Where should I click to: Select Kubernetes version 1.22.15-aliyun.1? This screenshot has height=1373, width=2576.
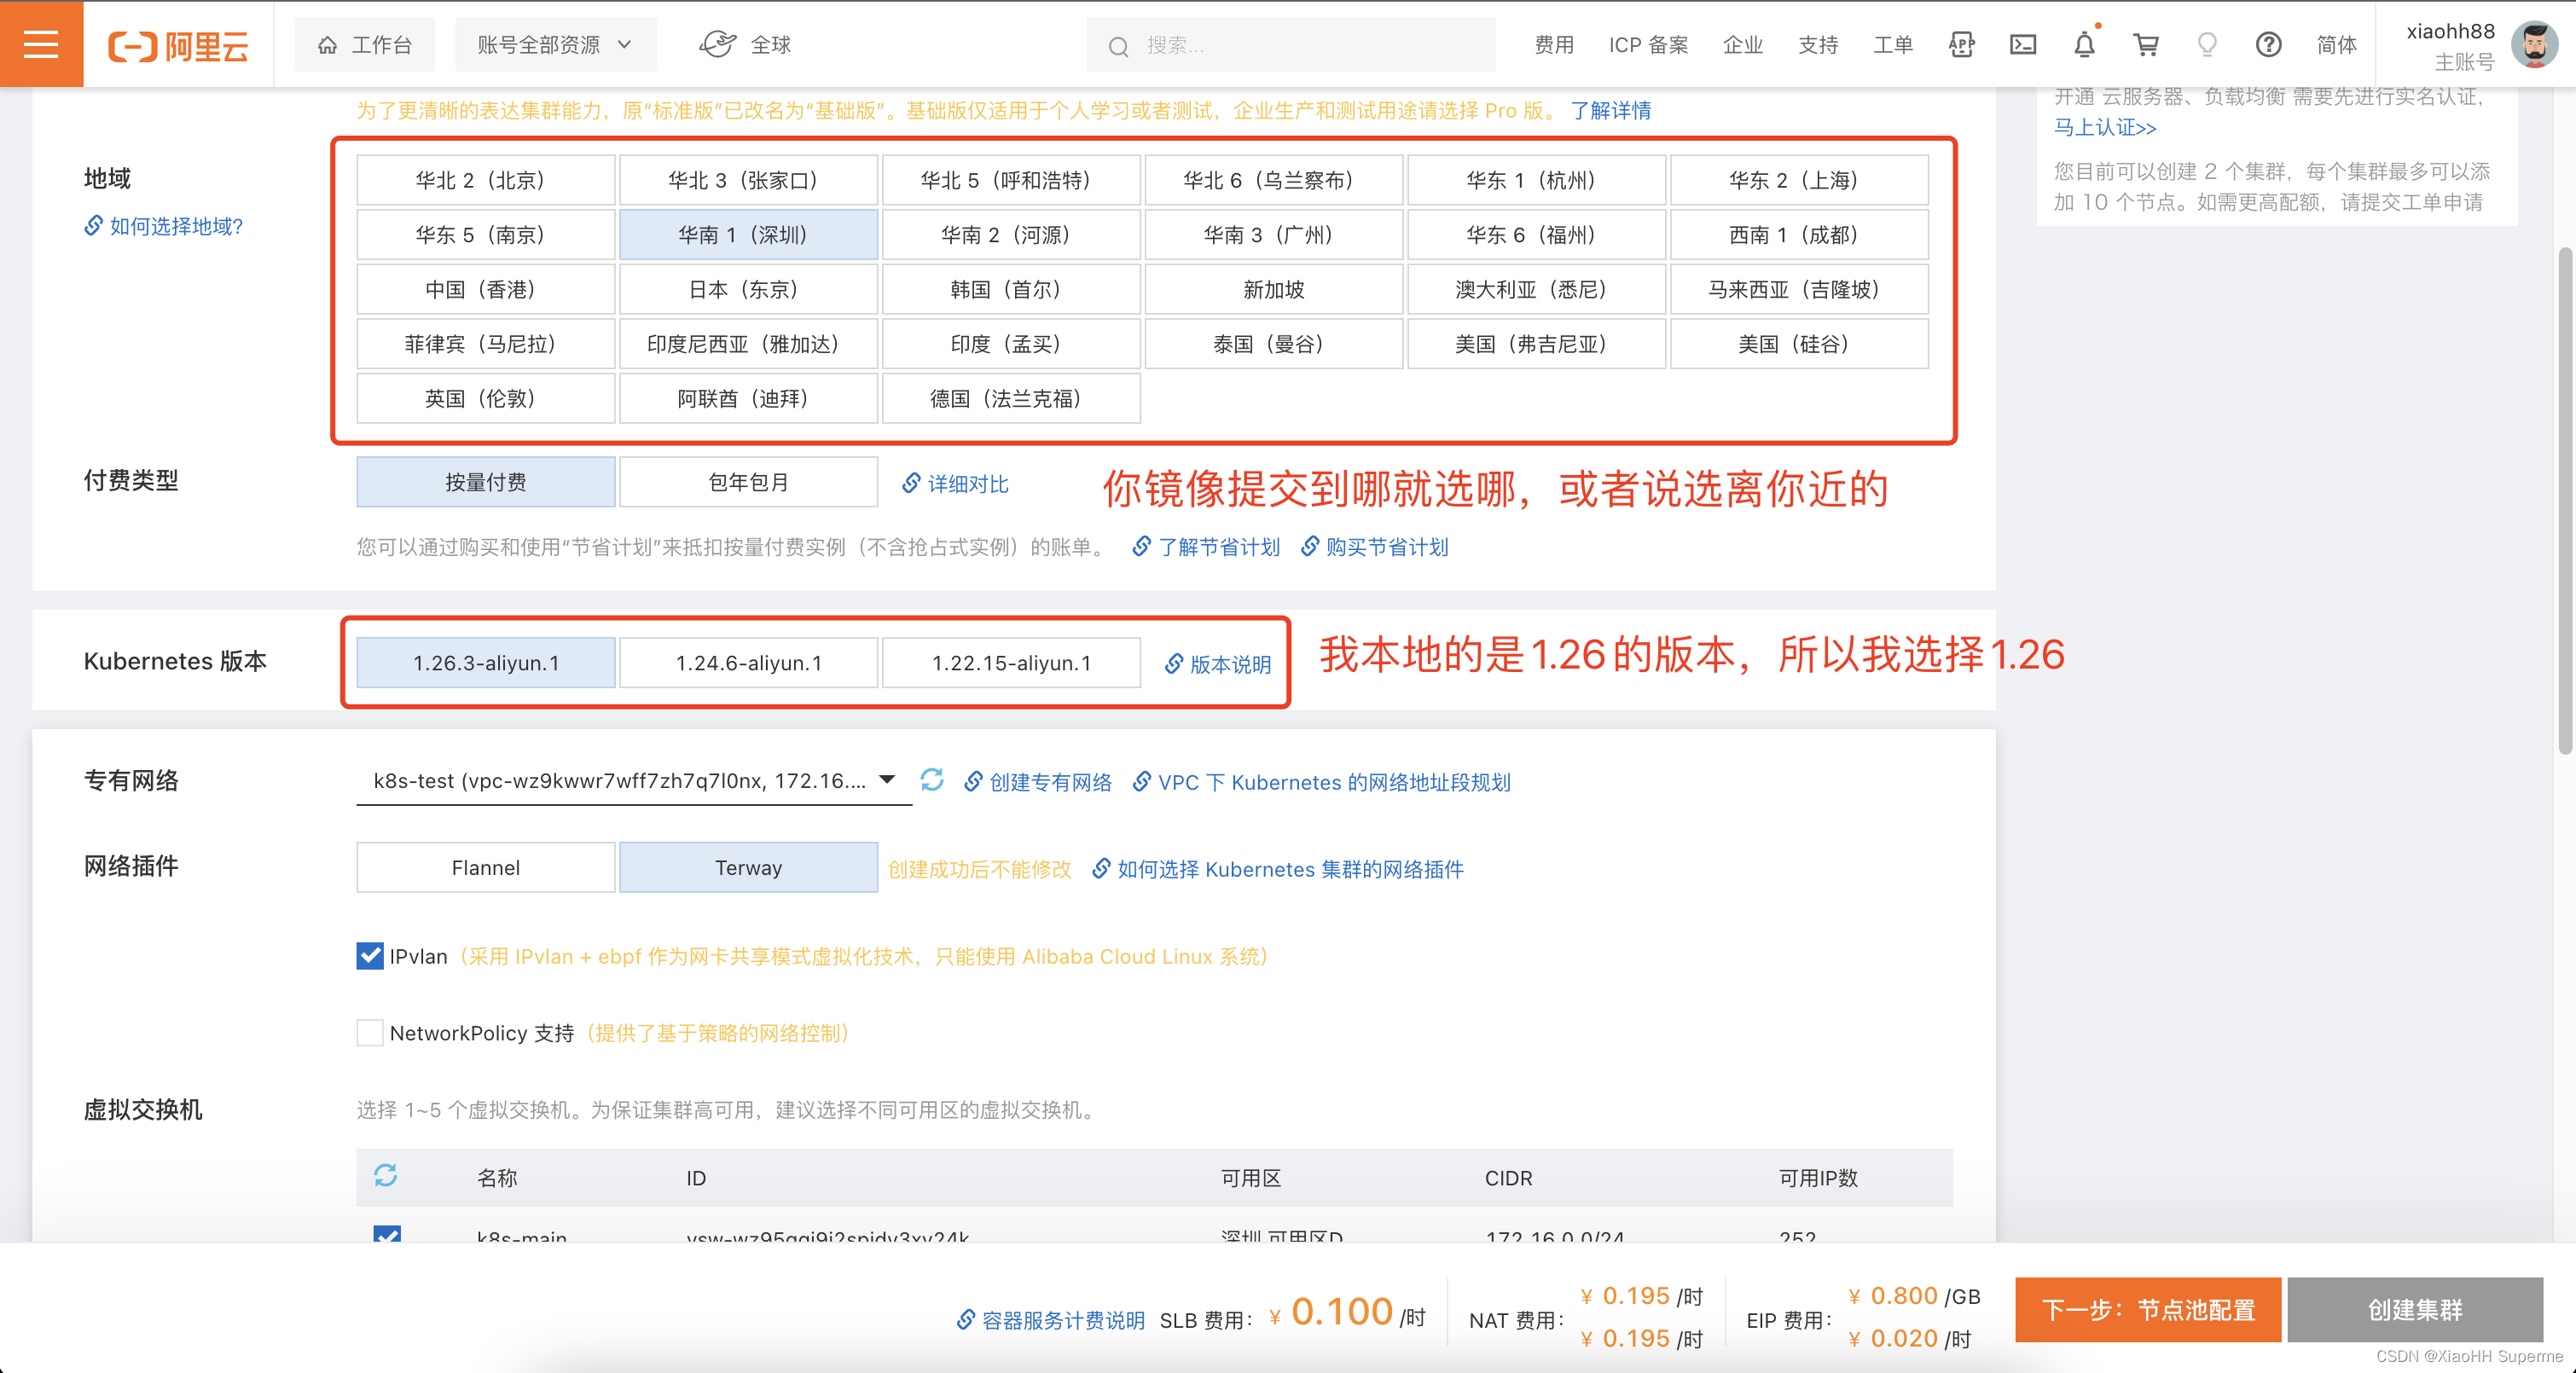tap(1010, 663)
